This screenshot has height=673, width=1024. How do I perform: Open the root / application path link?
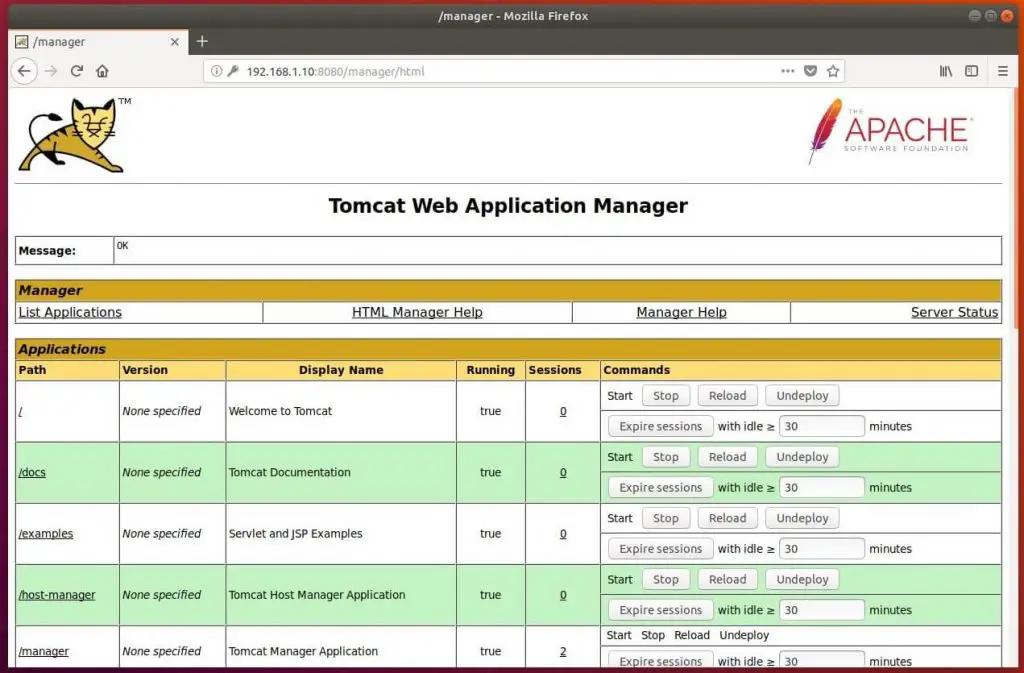coord(20,411)
